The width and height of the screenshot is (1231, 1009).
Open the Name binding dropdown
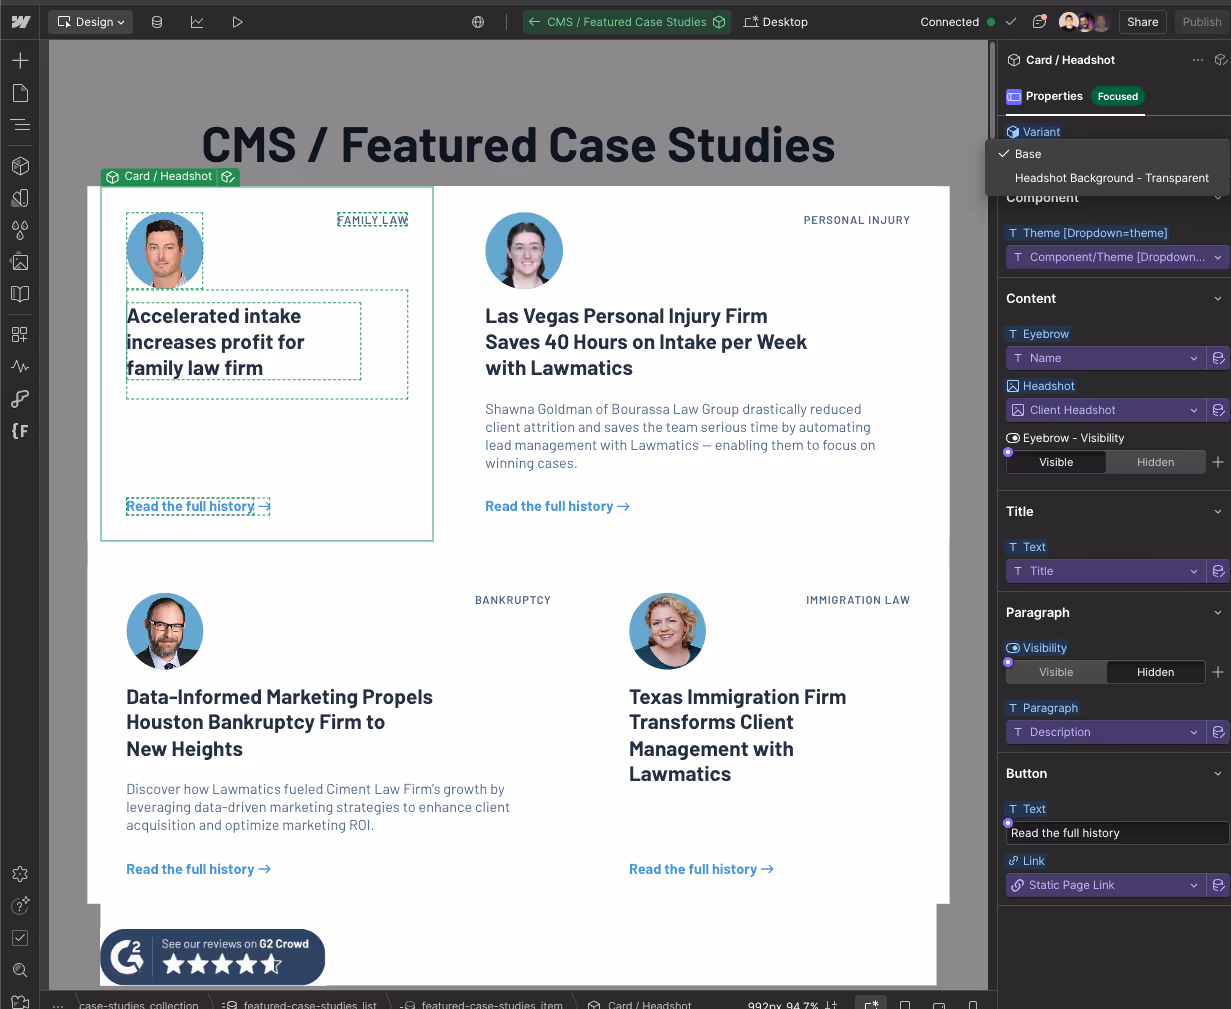coord(1106,358)
